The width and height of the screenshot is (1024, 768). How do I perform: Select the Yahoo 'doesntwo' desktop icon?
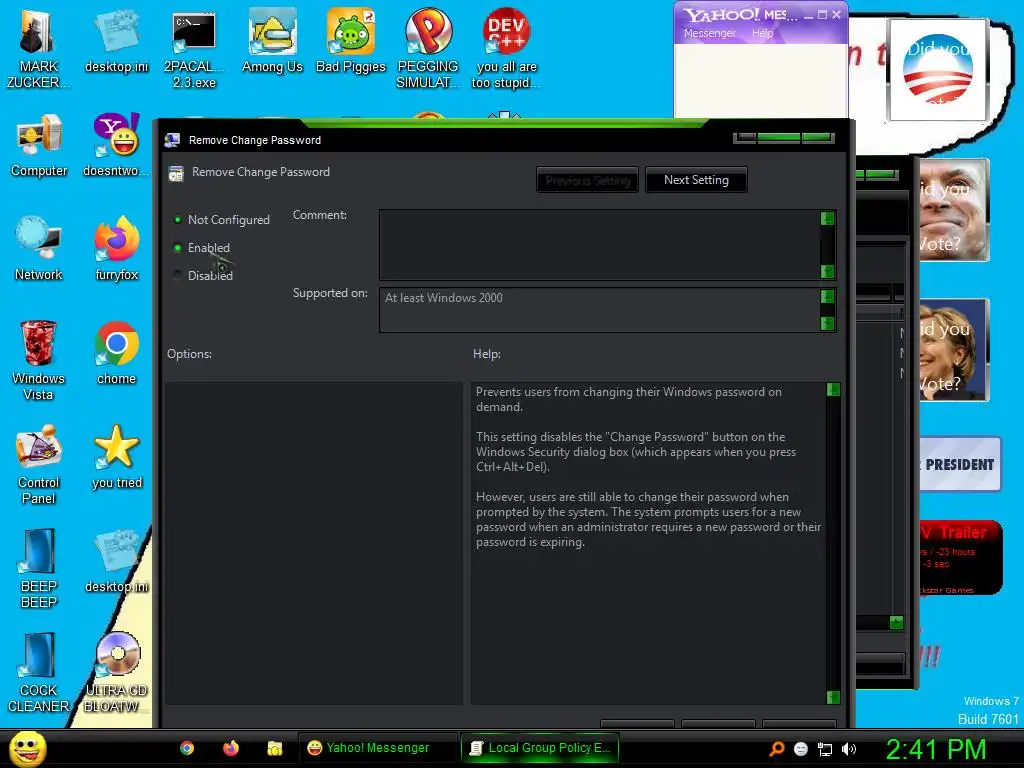116,145
